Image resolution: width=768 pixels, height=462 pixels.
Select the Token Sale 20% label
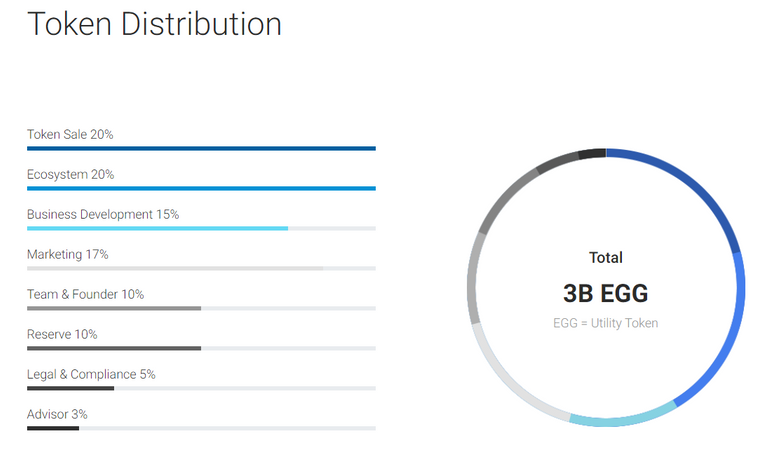point(70,134)
